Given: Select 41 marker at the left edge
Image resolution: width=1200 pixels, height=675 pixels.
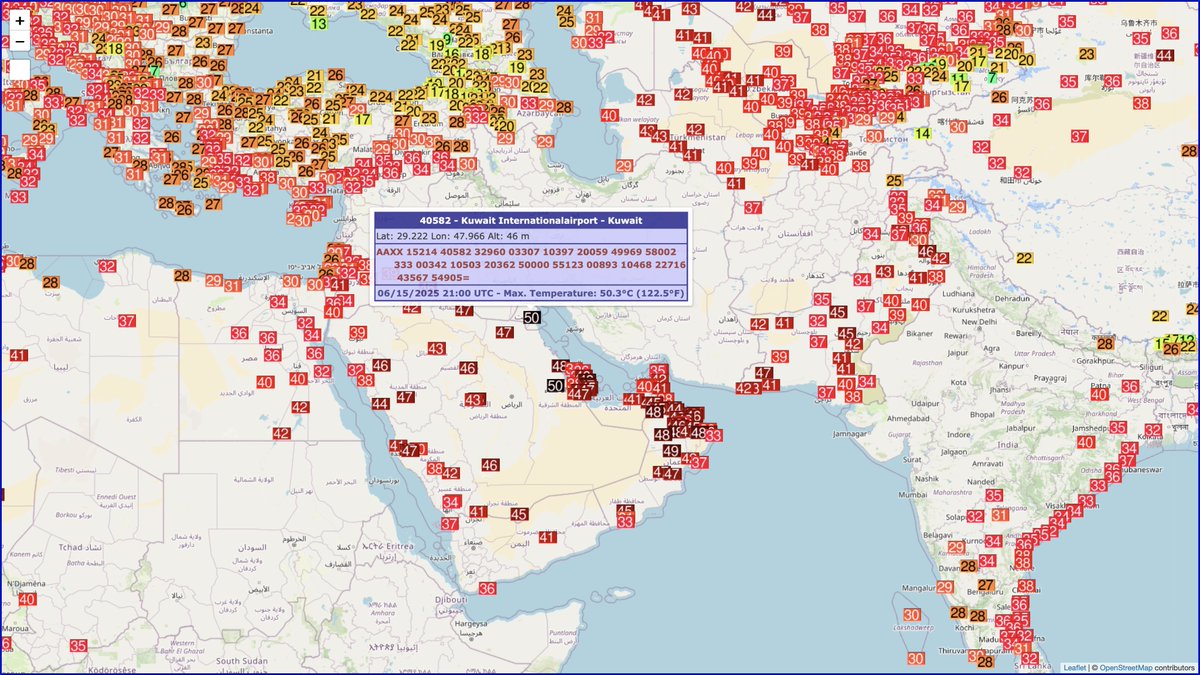Looking at the screenshot, I should click(x=19, y=355).
